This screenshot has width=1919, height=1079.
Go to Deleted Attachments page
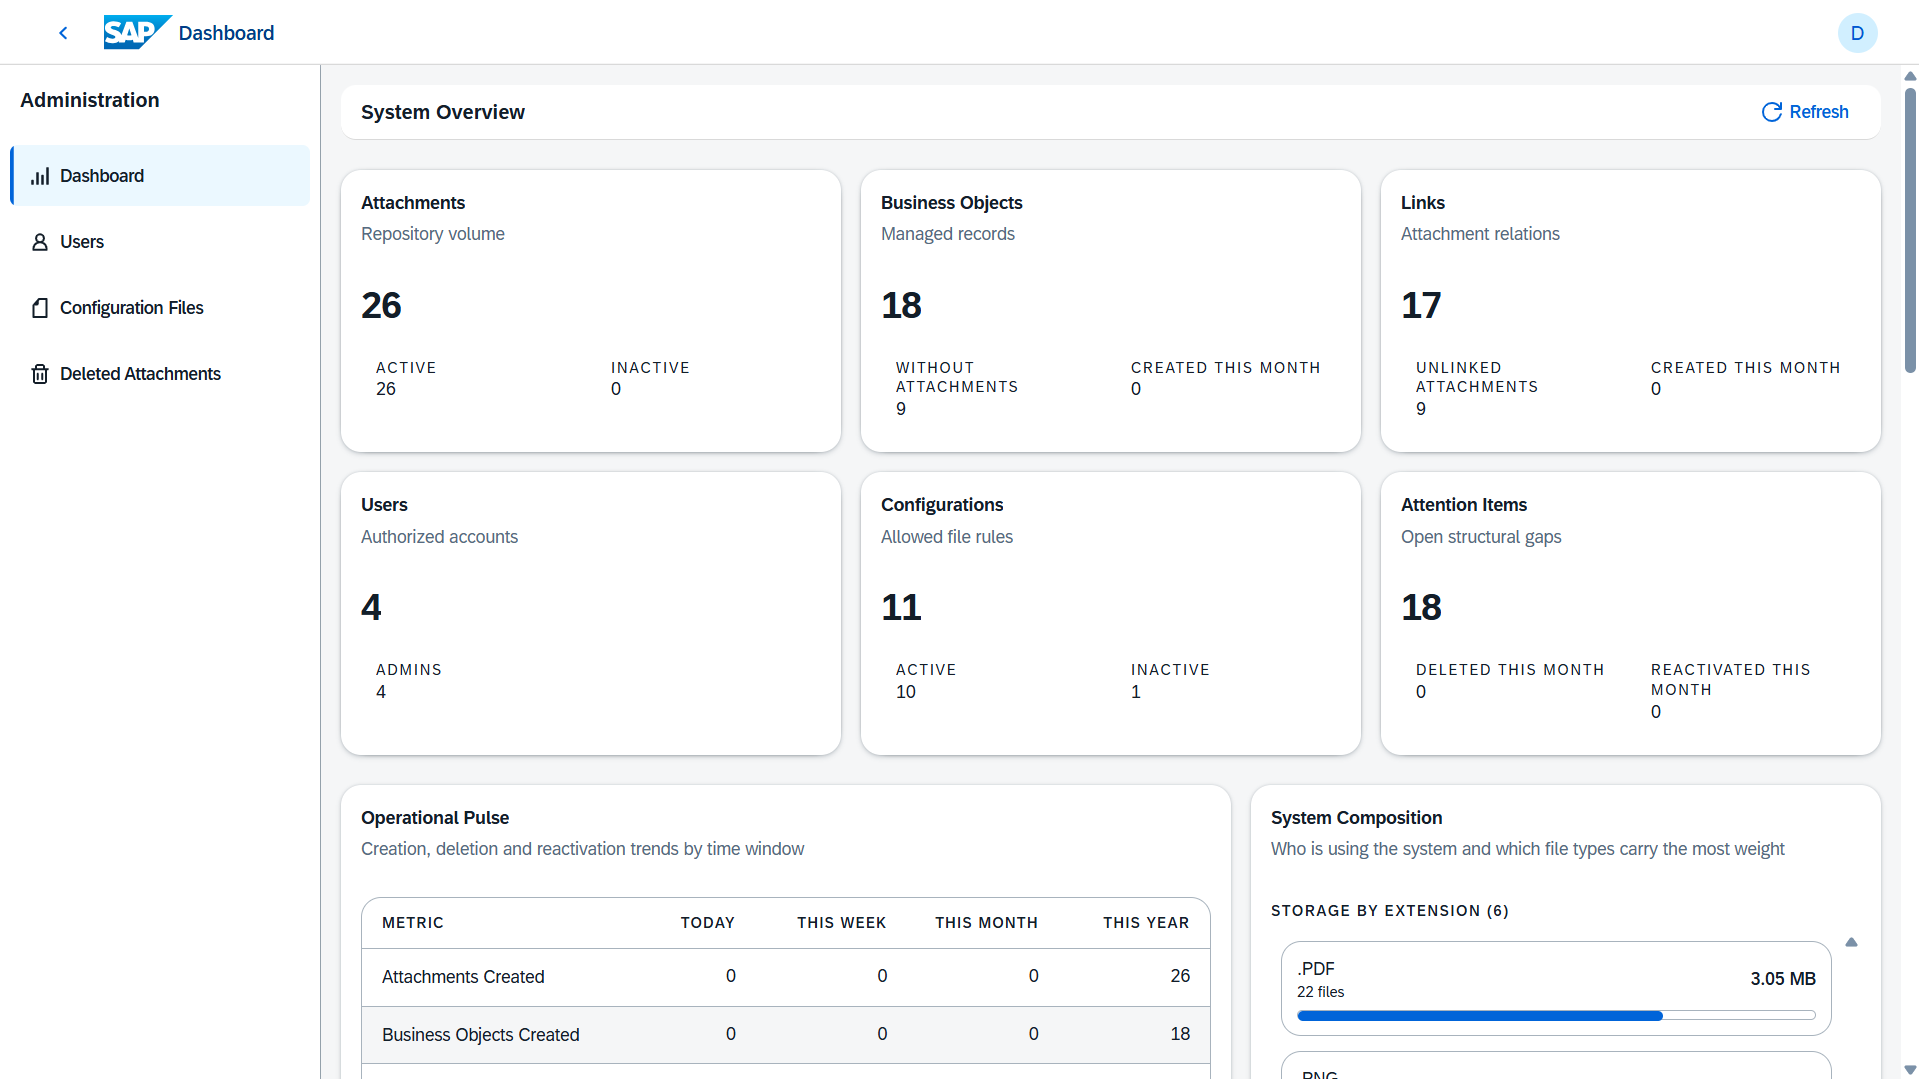click(160, 374)
